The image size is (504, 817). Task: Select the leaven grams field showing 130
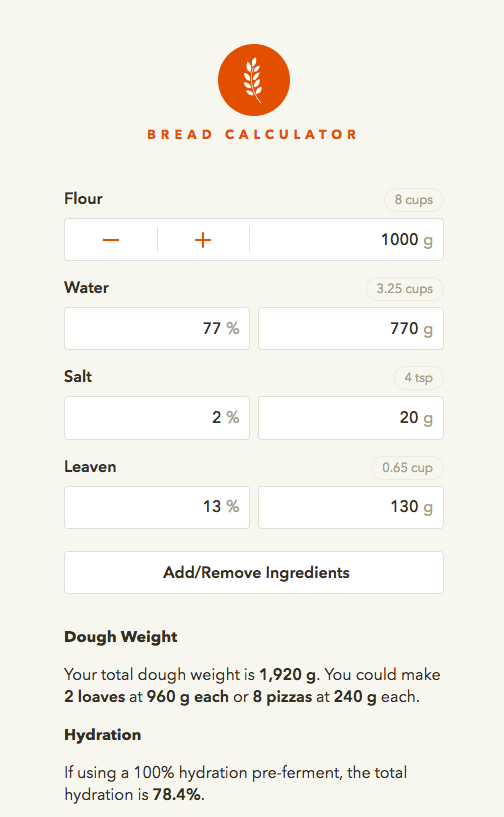pyautogui.click(x=351, y=507)
